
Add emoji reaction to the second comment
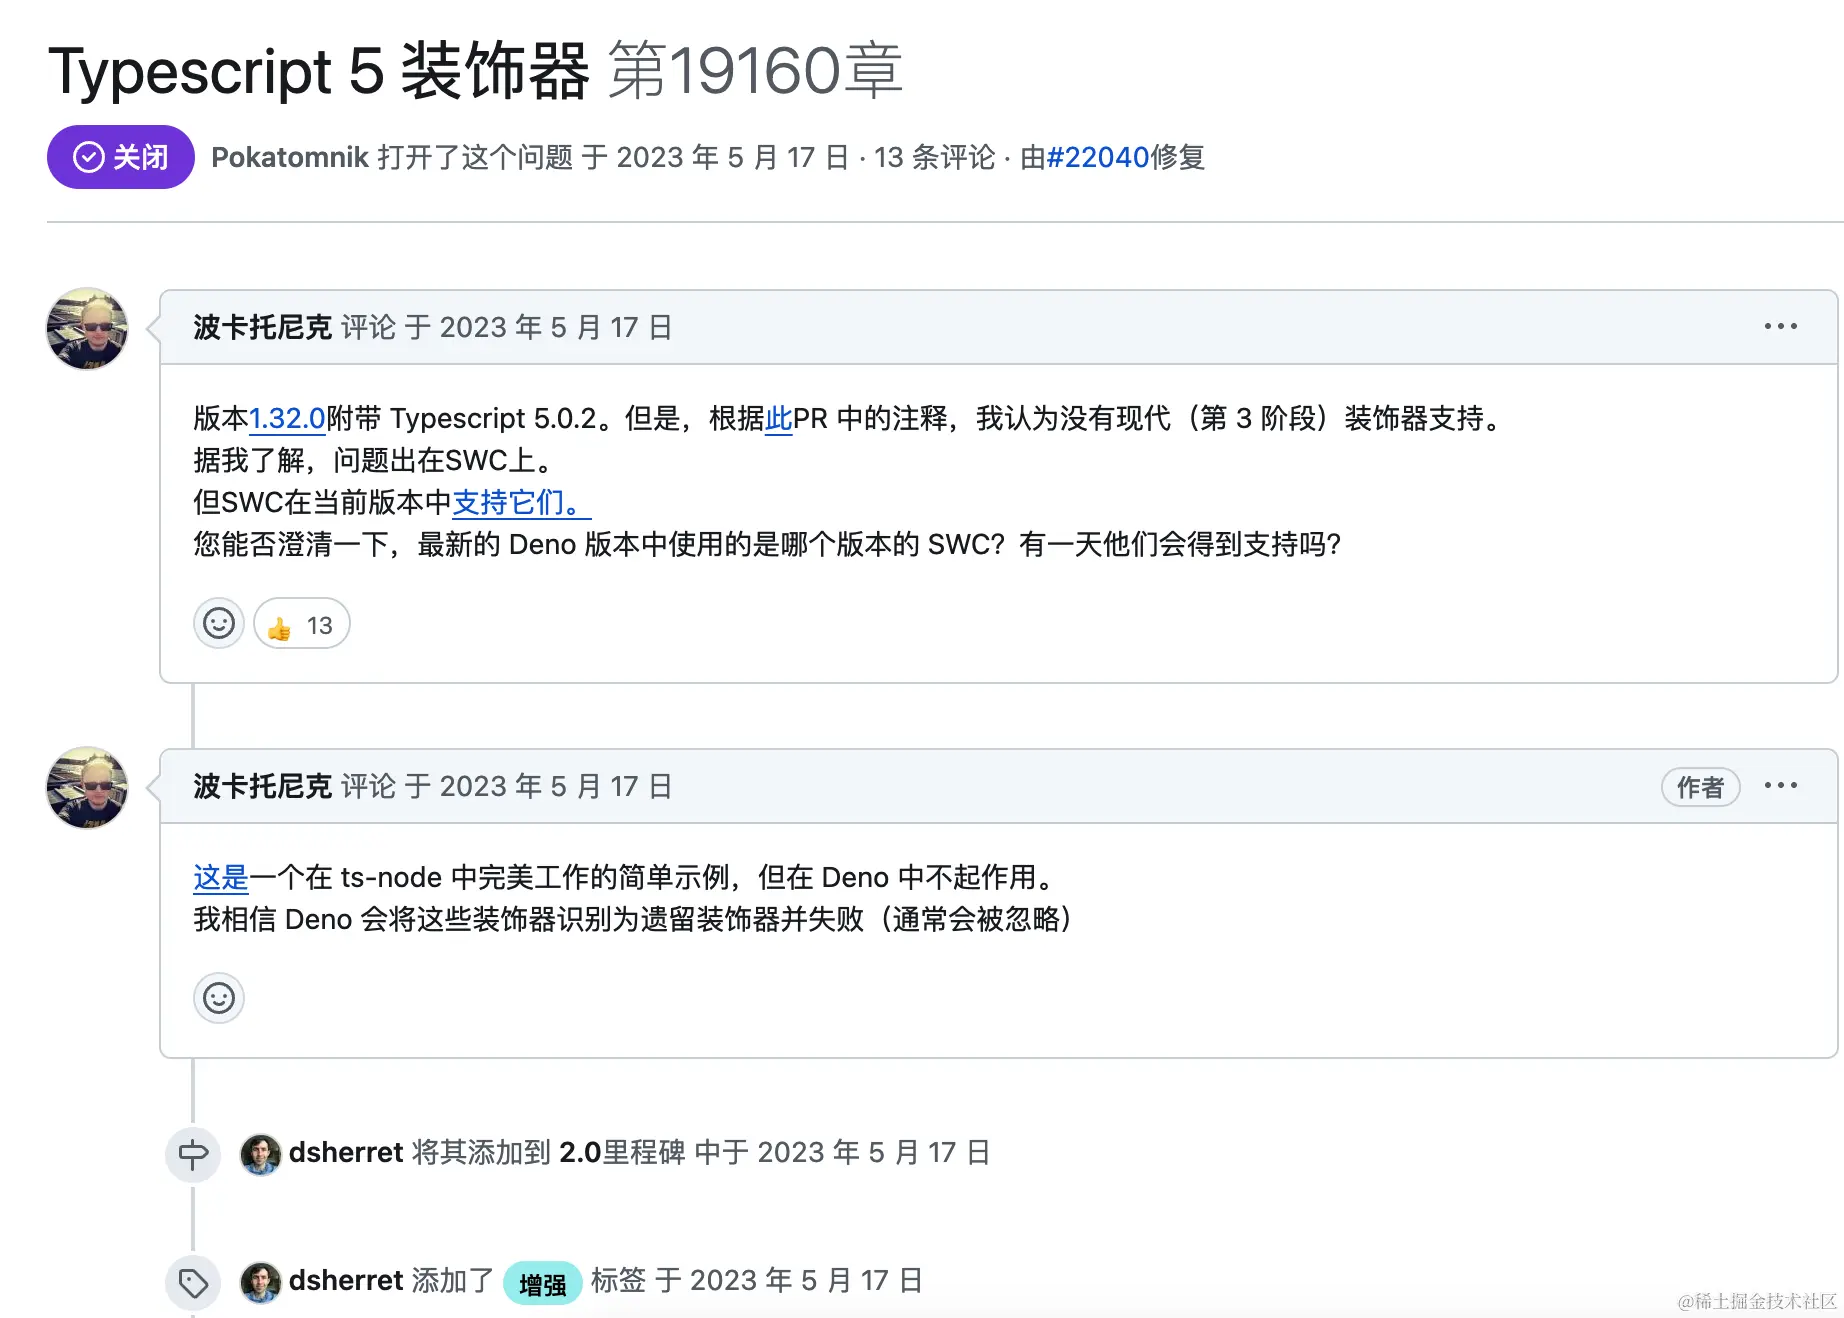pyautogui.click(x=219, y=998)
